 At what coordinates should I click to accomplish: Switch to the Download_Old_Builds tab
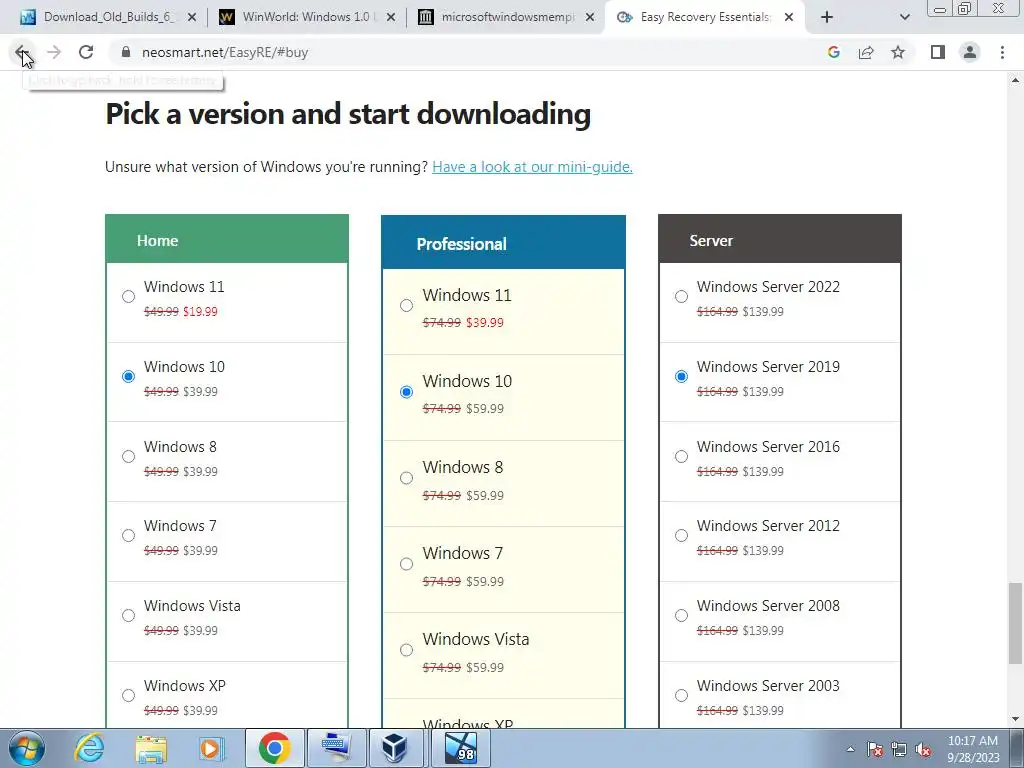(108, 18)
